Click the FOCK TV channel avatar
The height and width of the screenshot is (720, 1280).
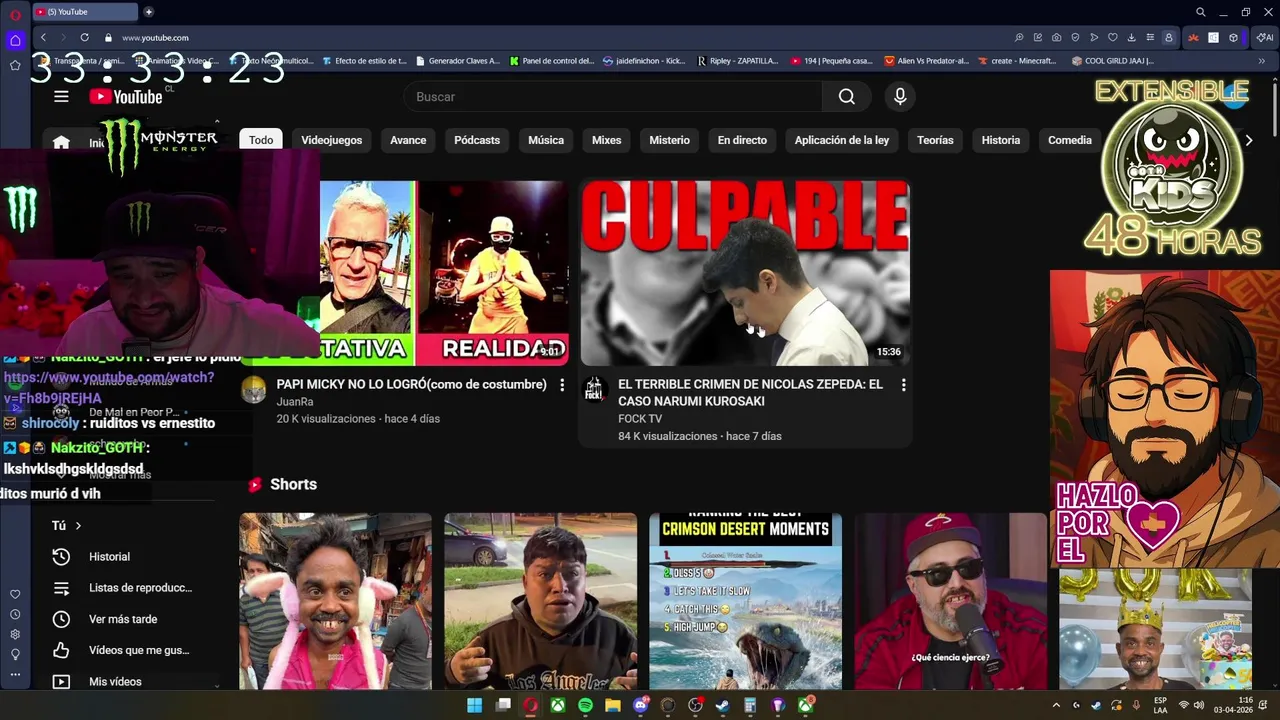click(595, 389)
